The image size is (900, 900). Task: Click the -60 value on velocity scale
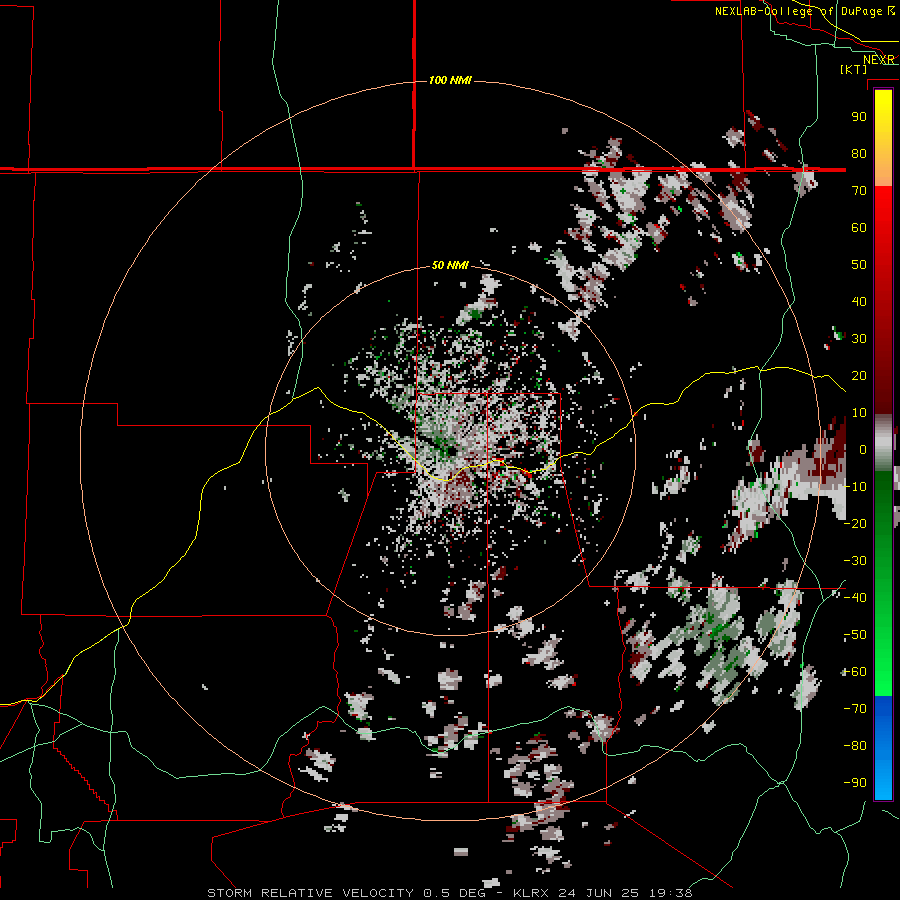[856, 672]
